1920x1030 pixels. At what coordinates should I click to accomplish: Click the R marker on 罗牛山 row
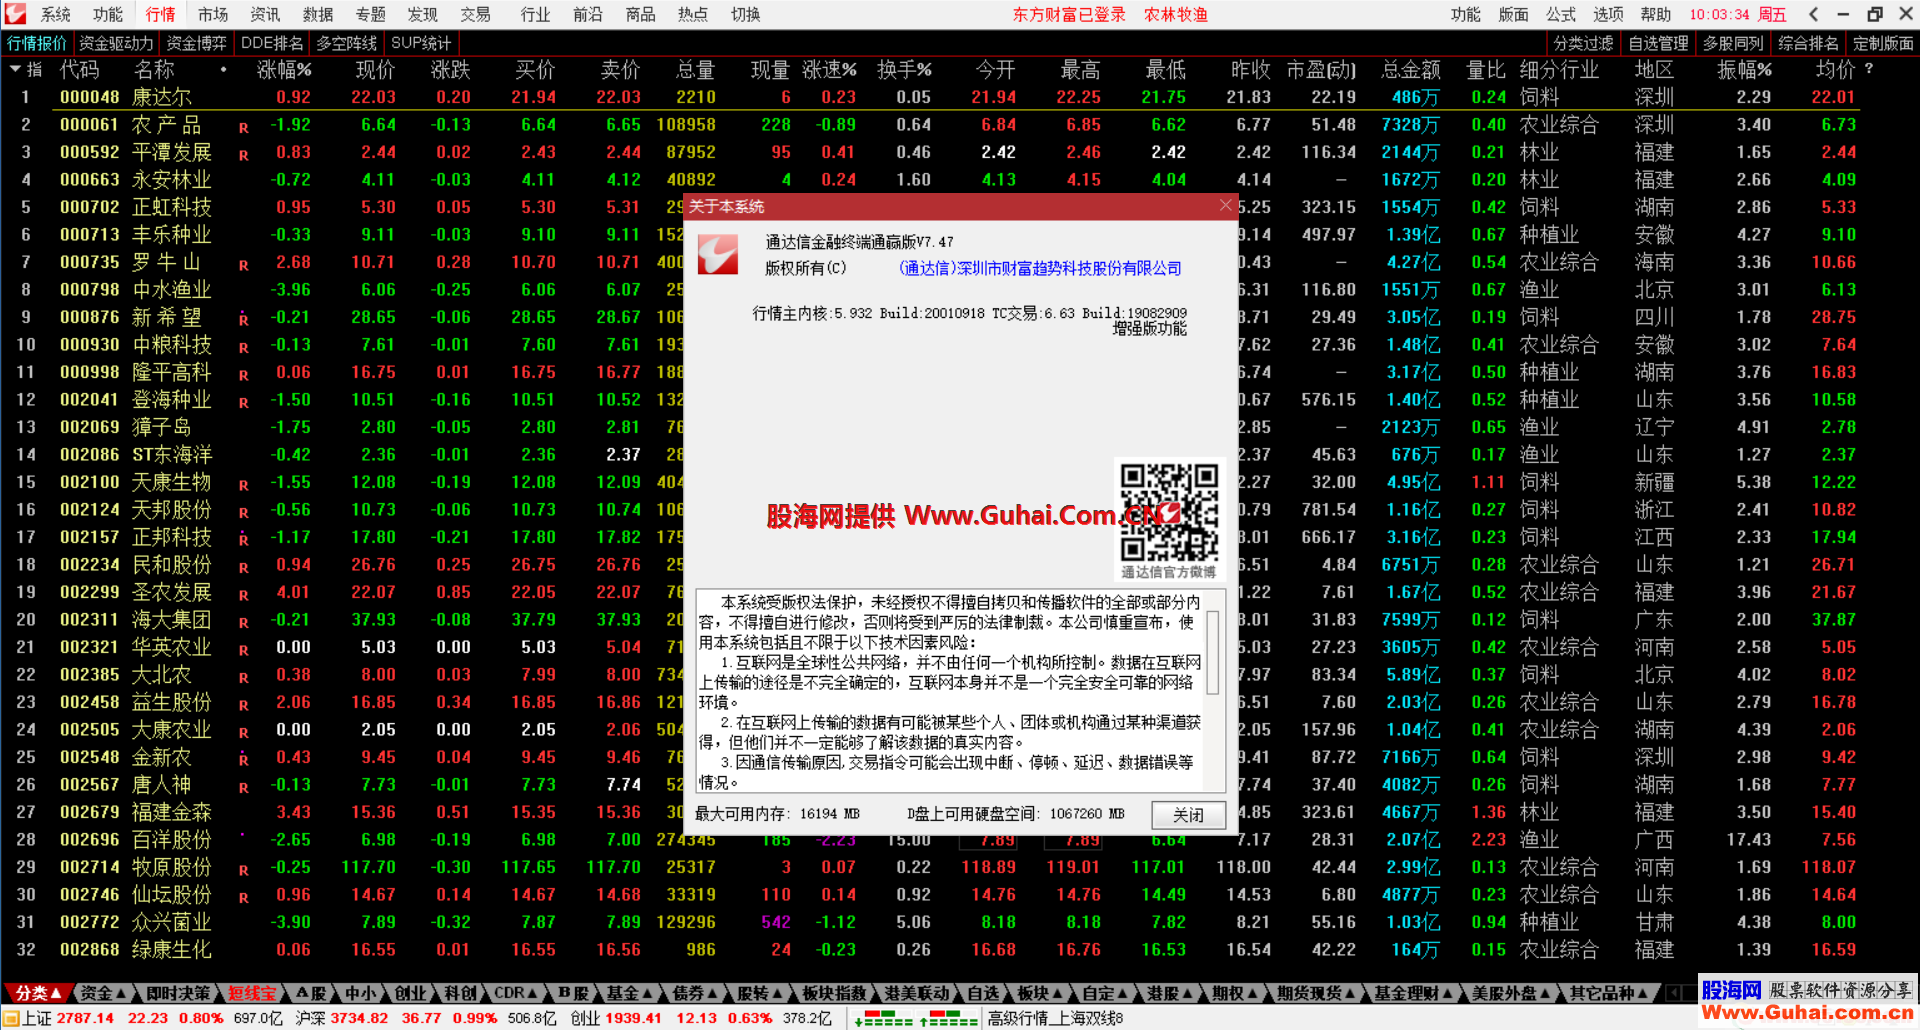(243, 266)
